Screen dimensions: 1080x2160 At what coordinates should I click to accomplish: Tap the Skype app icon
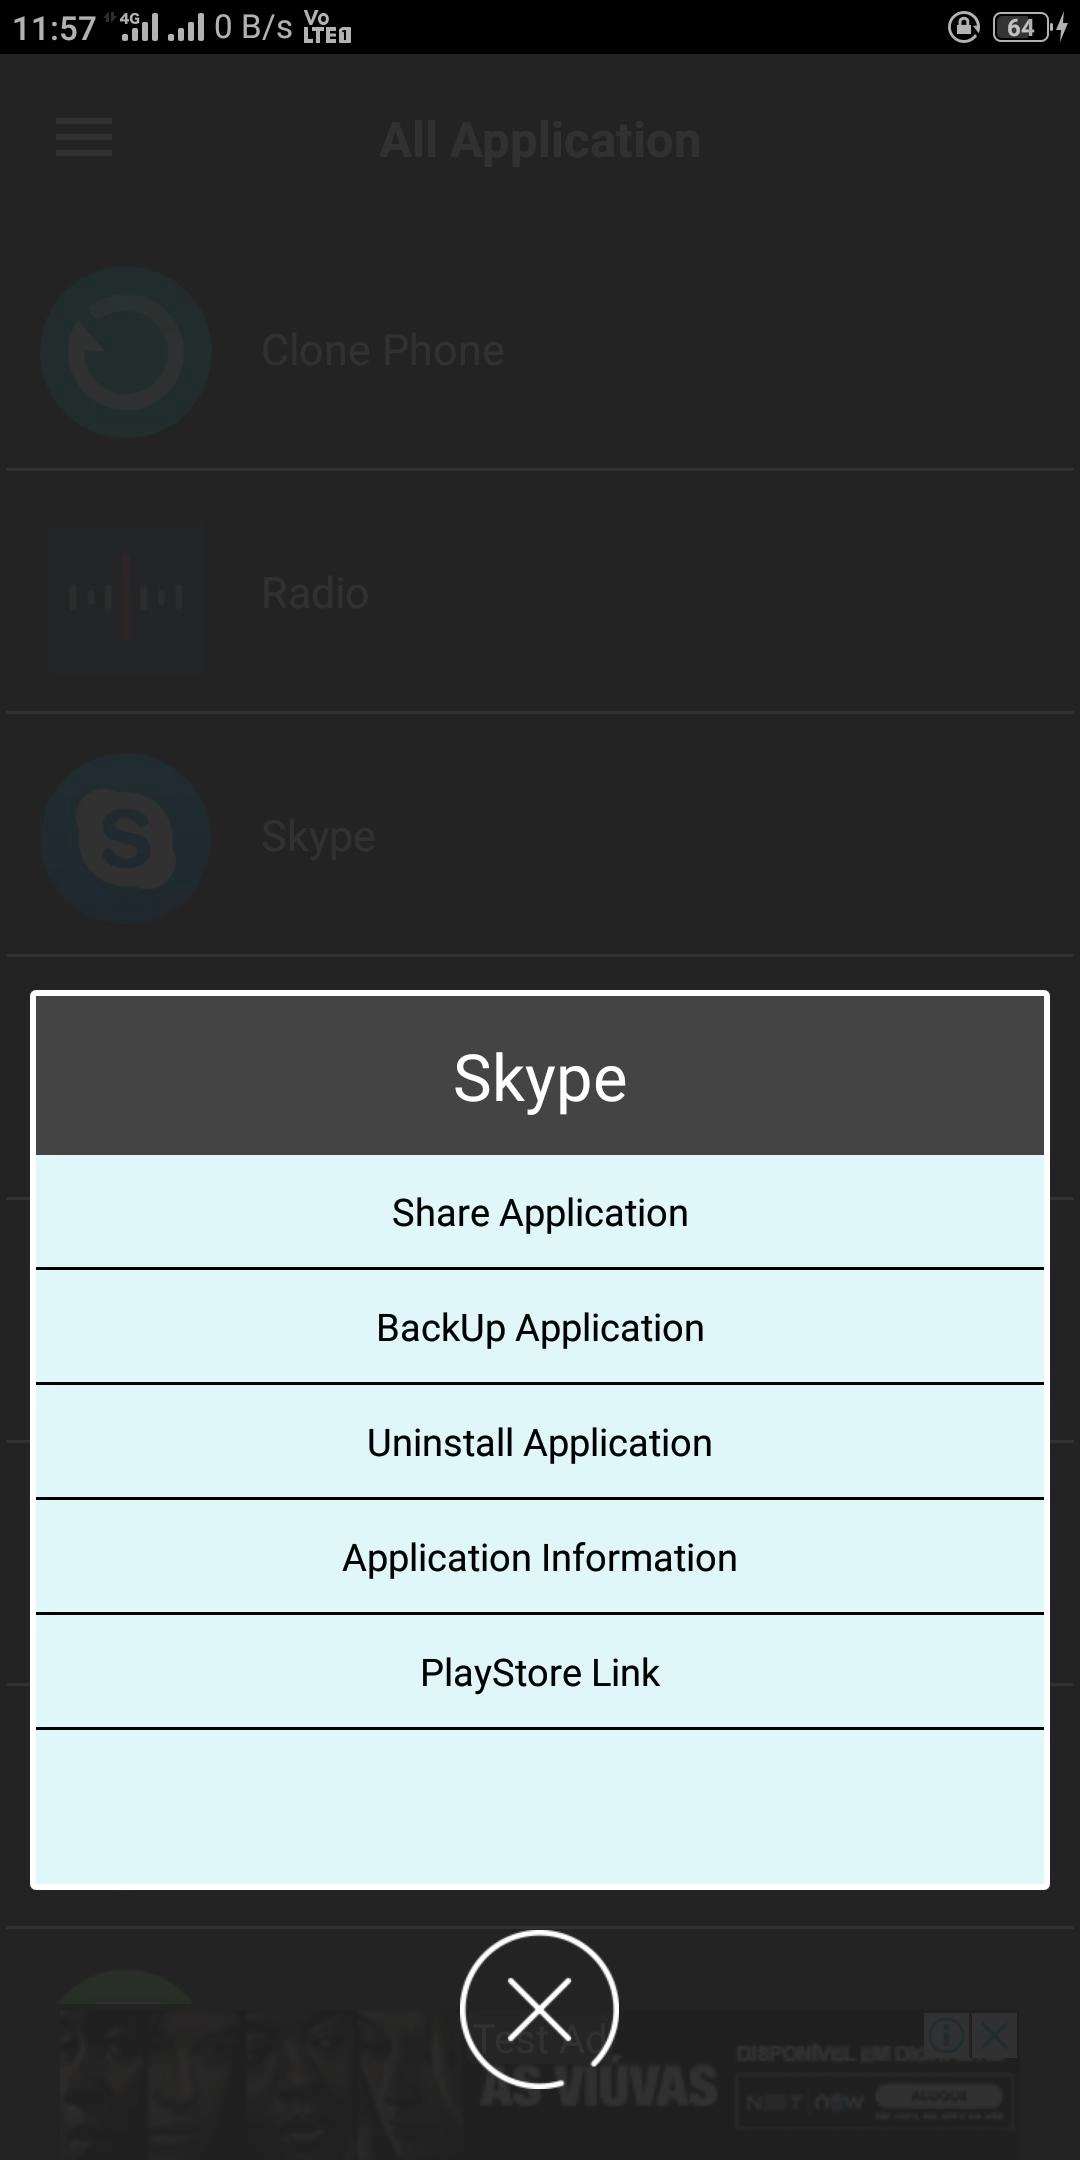[x=126, y=838]
